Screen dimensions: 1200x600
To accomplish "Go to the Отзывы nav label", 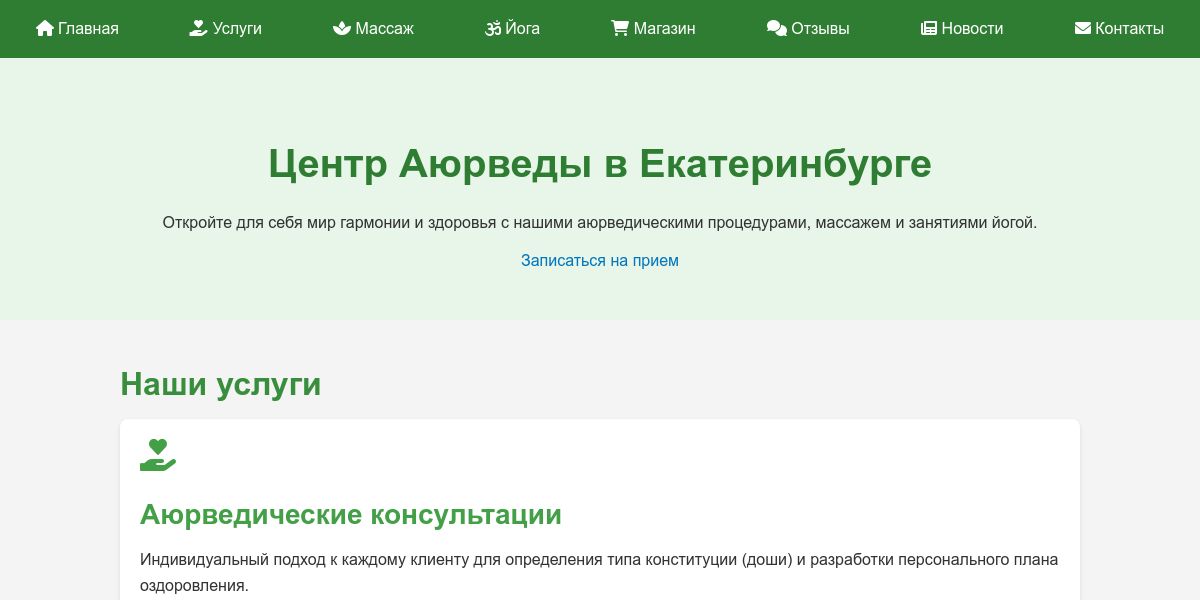I will pos(820,29).
